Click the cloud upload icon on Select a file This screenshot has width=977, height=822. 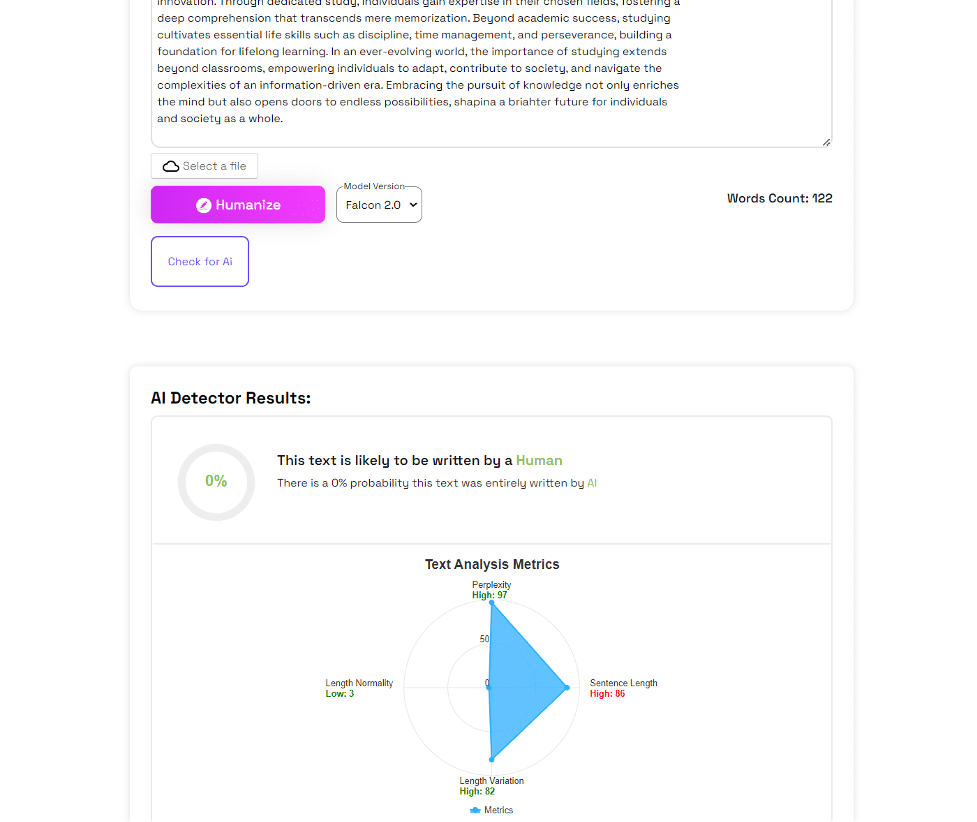tap(170, 165)
